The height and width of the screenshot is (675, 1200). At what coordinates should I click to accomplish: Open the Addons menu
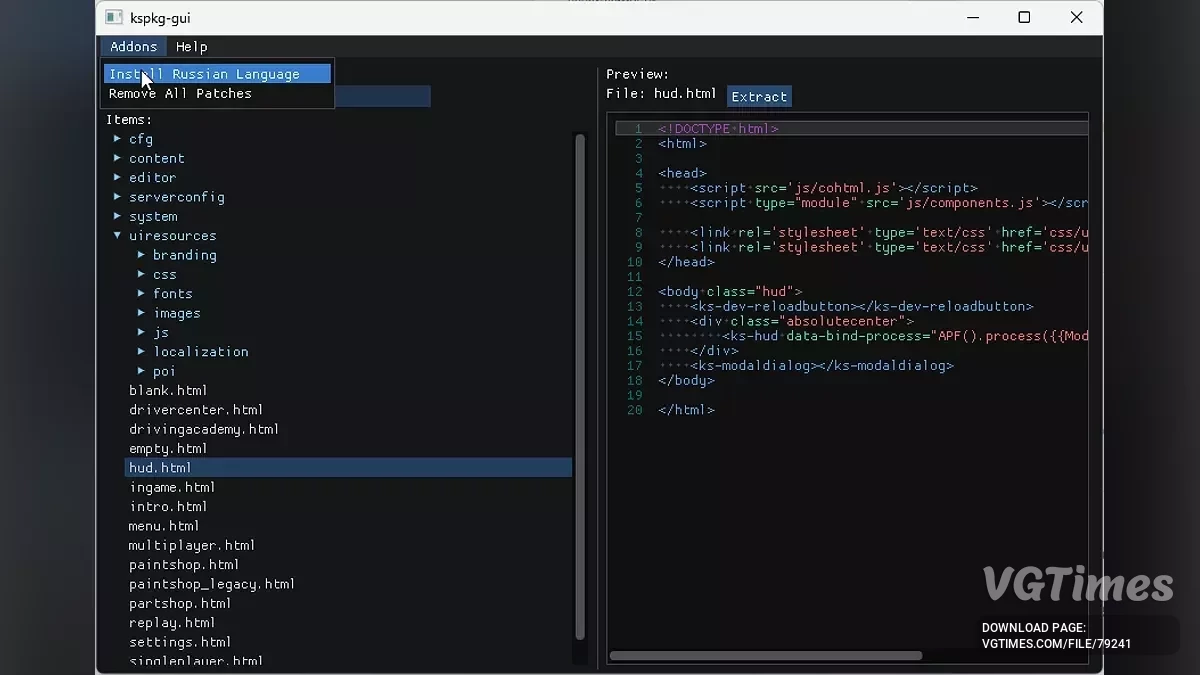pyautogui.click(x=133, y=47)
